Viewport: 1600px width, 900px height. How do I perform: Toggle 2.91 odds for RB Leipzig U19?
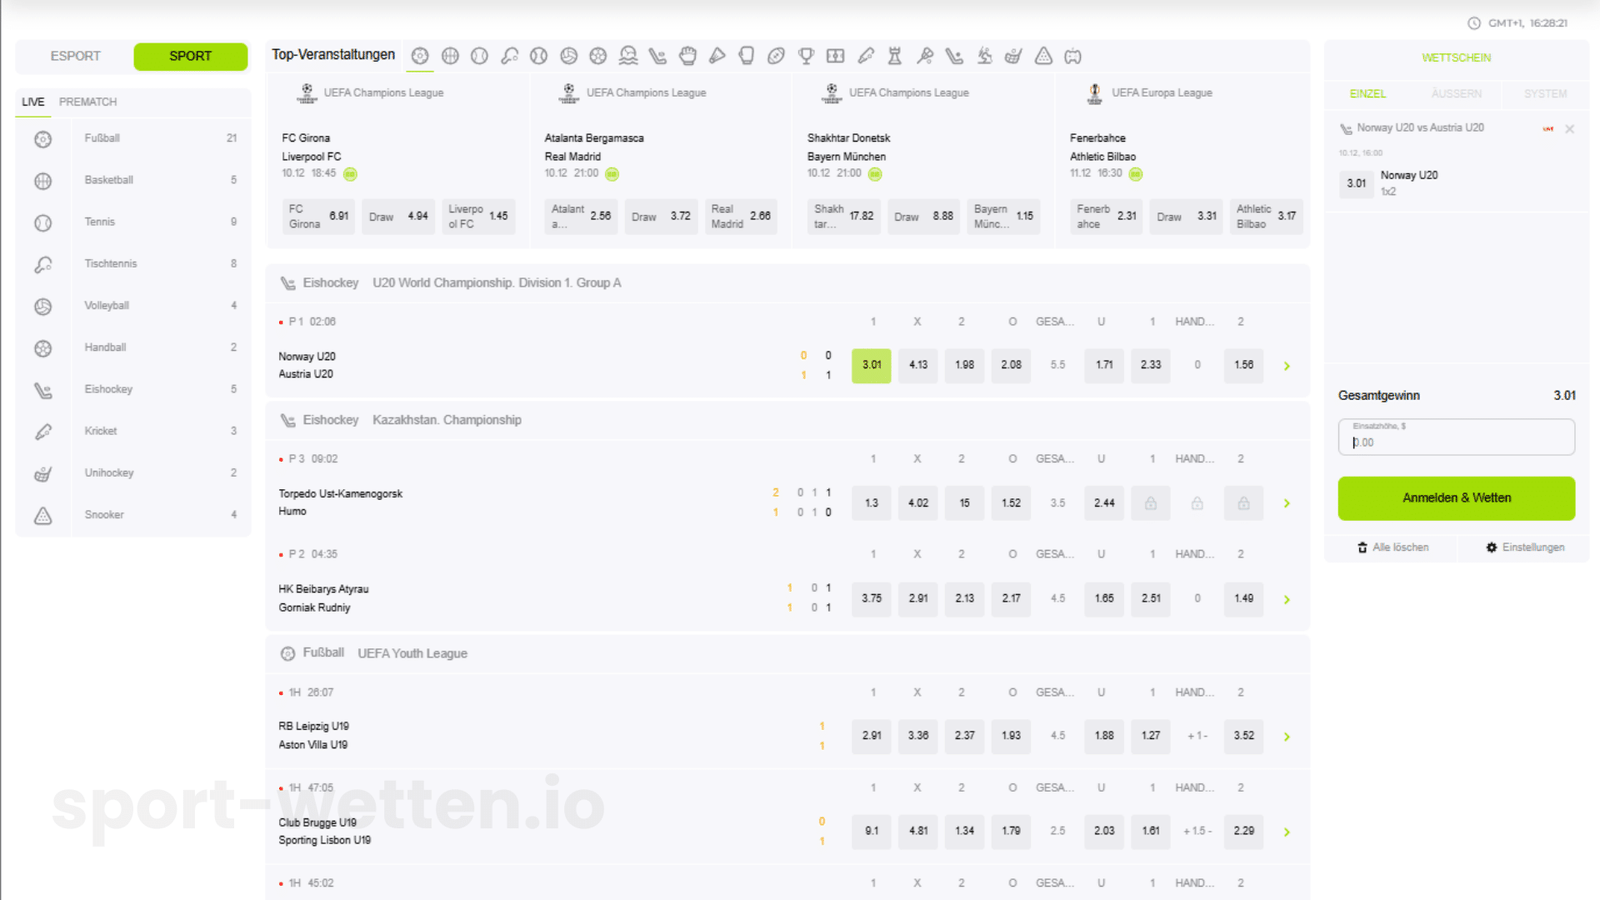point(871,735)
